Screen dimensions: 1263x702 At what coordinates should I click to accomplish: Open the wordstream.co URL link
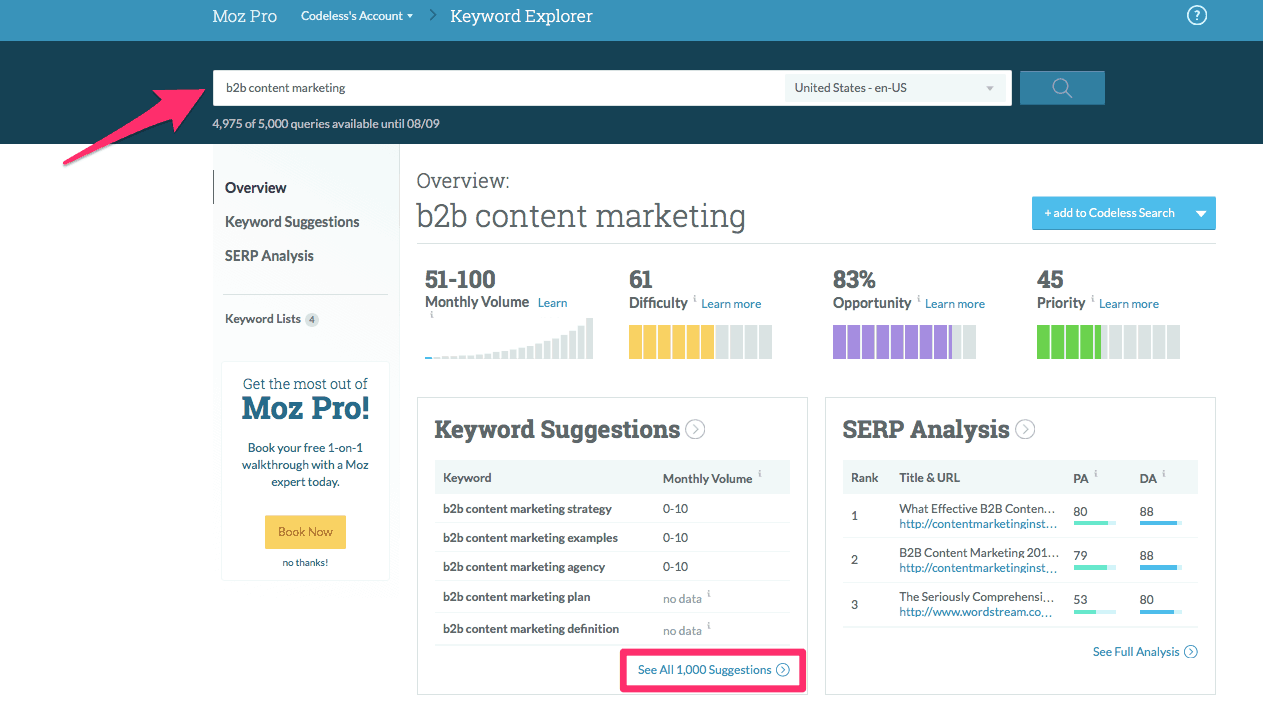tap(976, 612)
